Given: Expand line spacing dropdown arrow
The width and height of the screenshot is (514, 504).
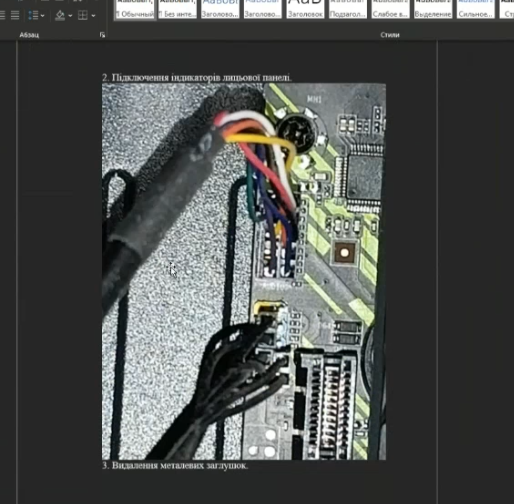Looking at the screenshot, I should (42, 15).
